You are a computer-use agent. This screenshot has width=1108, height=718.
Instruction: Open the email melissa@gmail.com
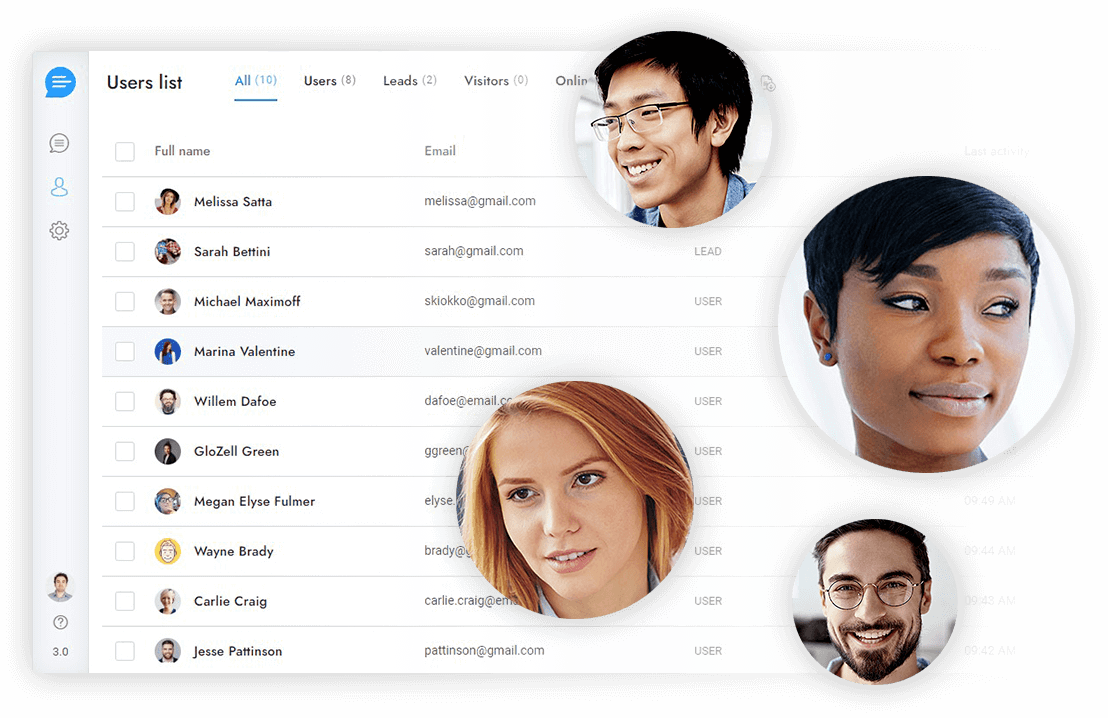pyautogui.click(x=481, y=201)
